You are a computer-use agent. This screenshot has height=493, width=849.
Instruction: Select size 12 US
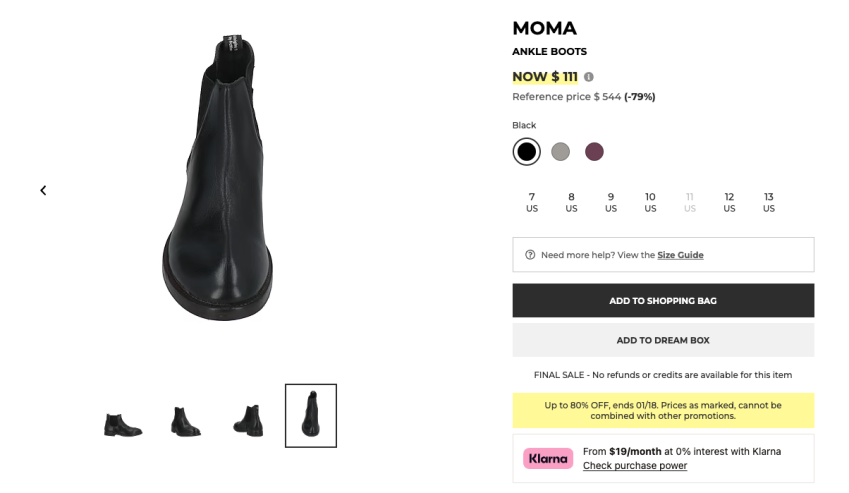click(x=729, y=202)
